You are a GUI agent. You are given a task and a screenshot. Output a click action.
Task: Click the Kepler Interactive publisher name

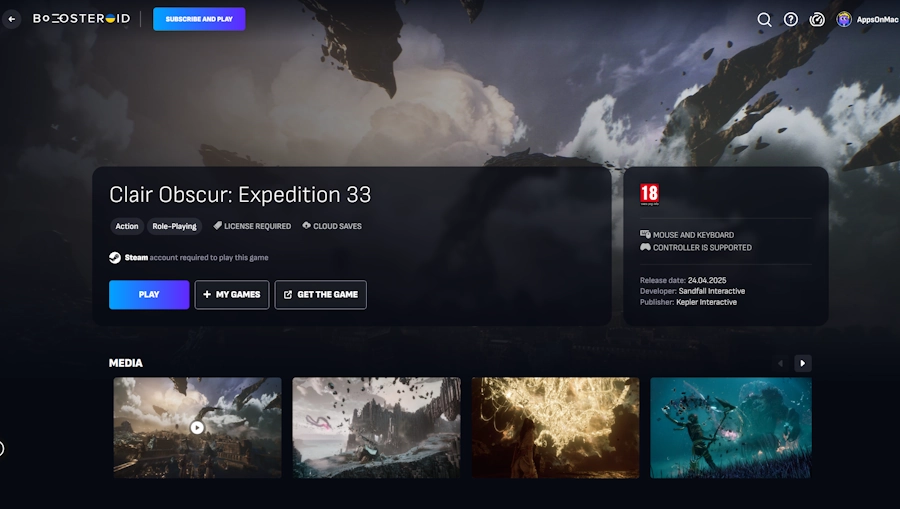[707, 302]
